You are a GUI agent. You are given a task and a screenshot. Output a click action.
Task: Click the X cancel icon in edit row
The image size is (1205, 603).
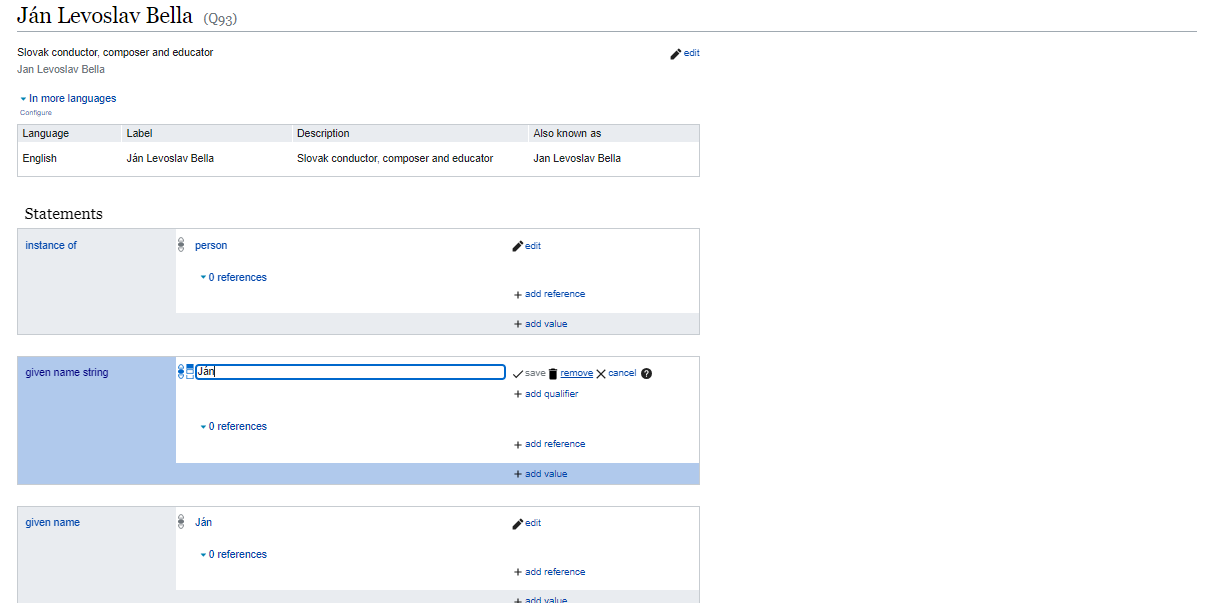[601, 373]
